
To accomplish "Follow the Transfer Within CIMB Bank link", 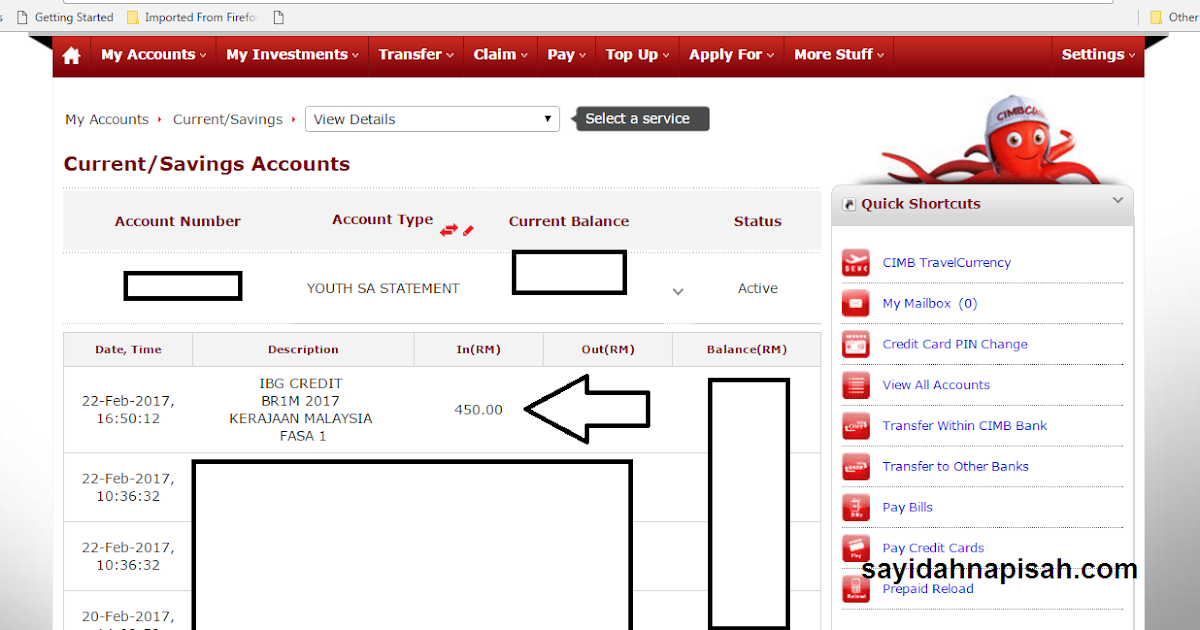I will (x=965, y=426).
